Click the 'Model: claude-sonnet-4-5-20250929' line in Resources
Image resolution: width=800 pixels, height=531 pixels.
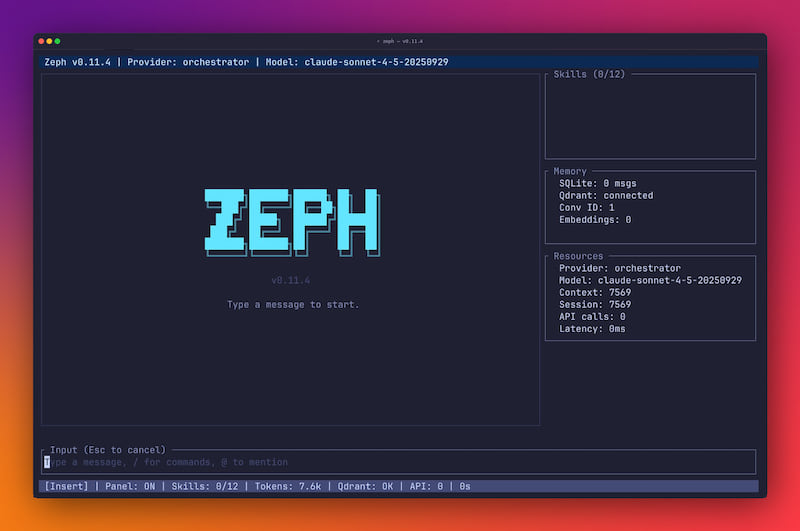651,281
